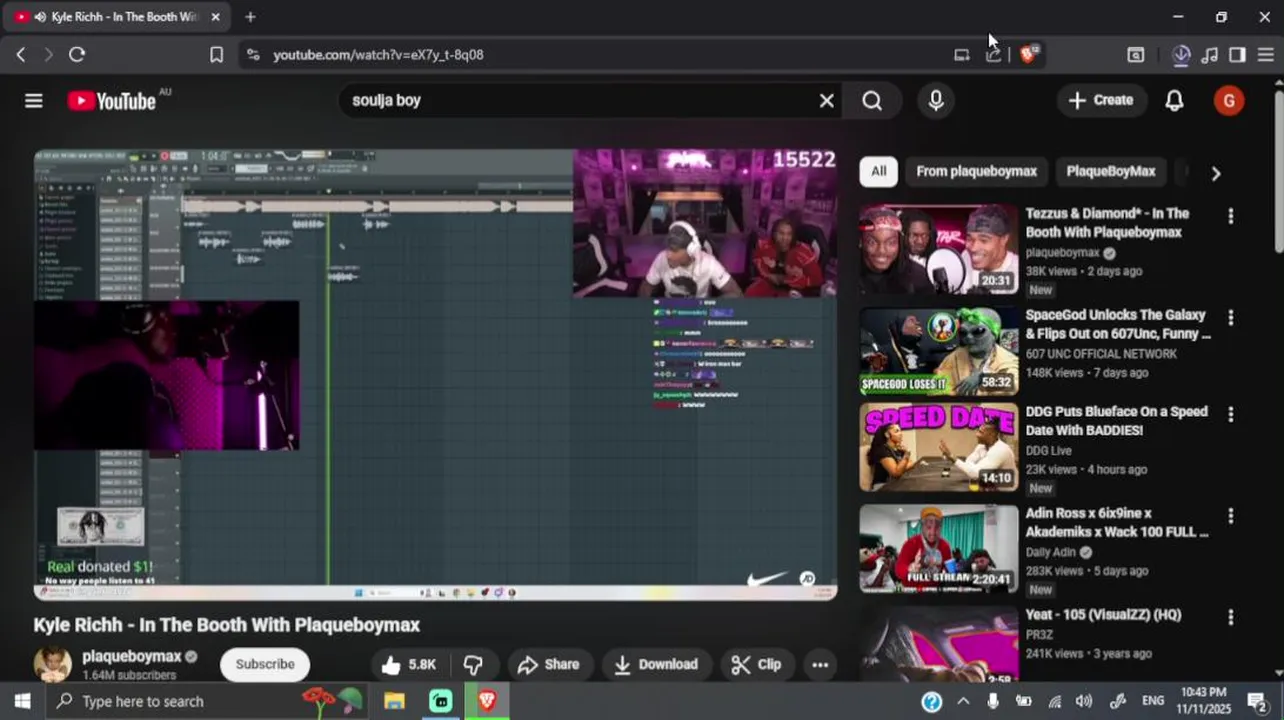This screenshot has width=1284, height=720.
Task: Run search with the magnifier button
Action: [x=872, y=100]
